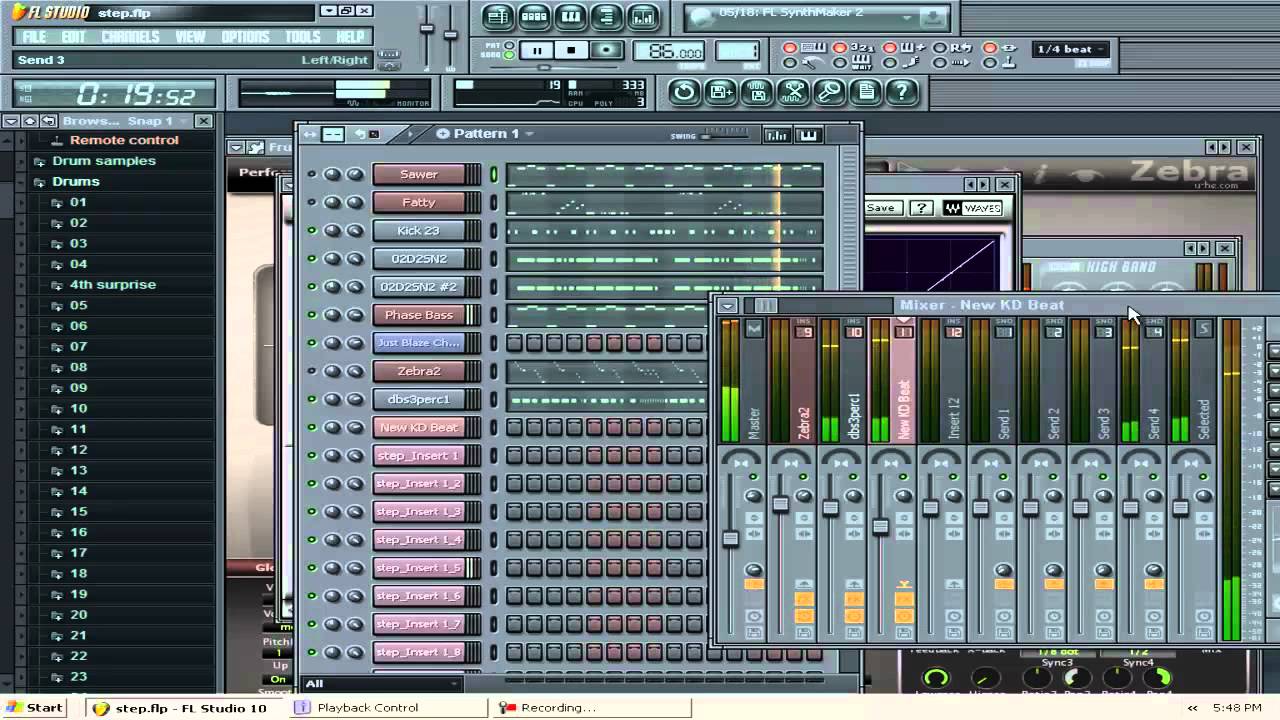Click FX icon on Zebra2 mixer track

804,599
